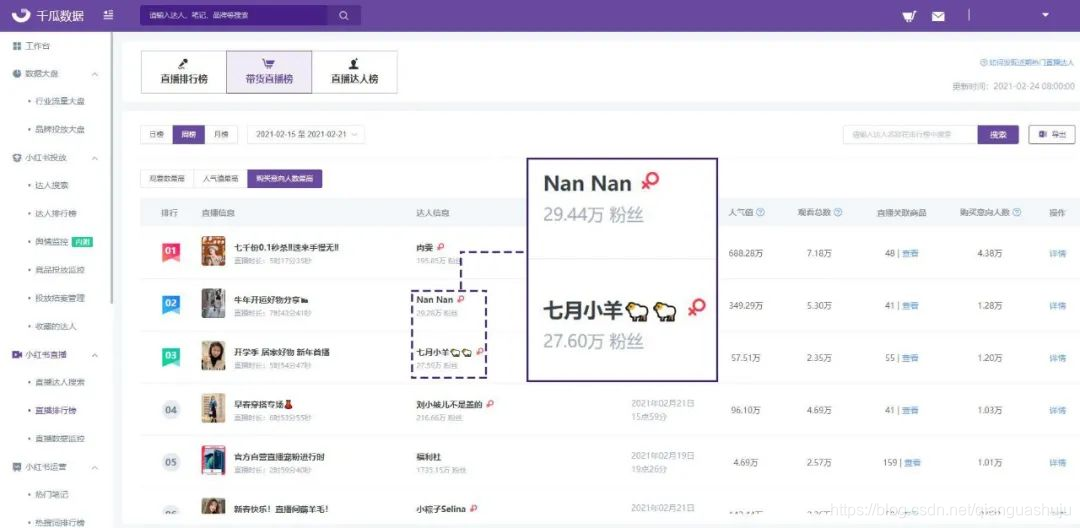Open 详情 for the rank 01 row
Viewport: 1080px width, 528px height.
[1057, 253]
